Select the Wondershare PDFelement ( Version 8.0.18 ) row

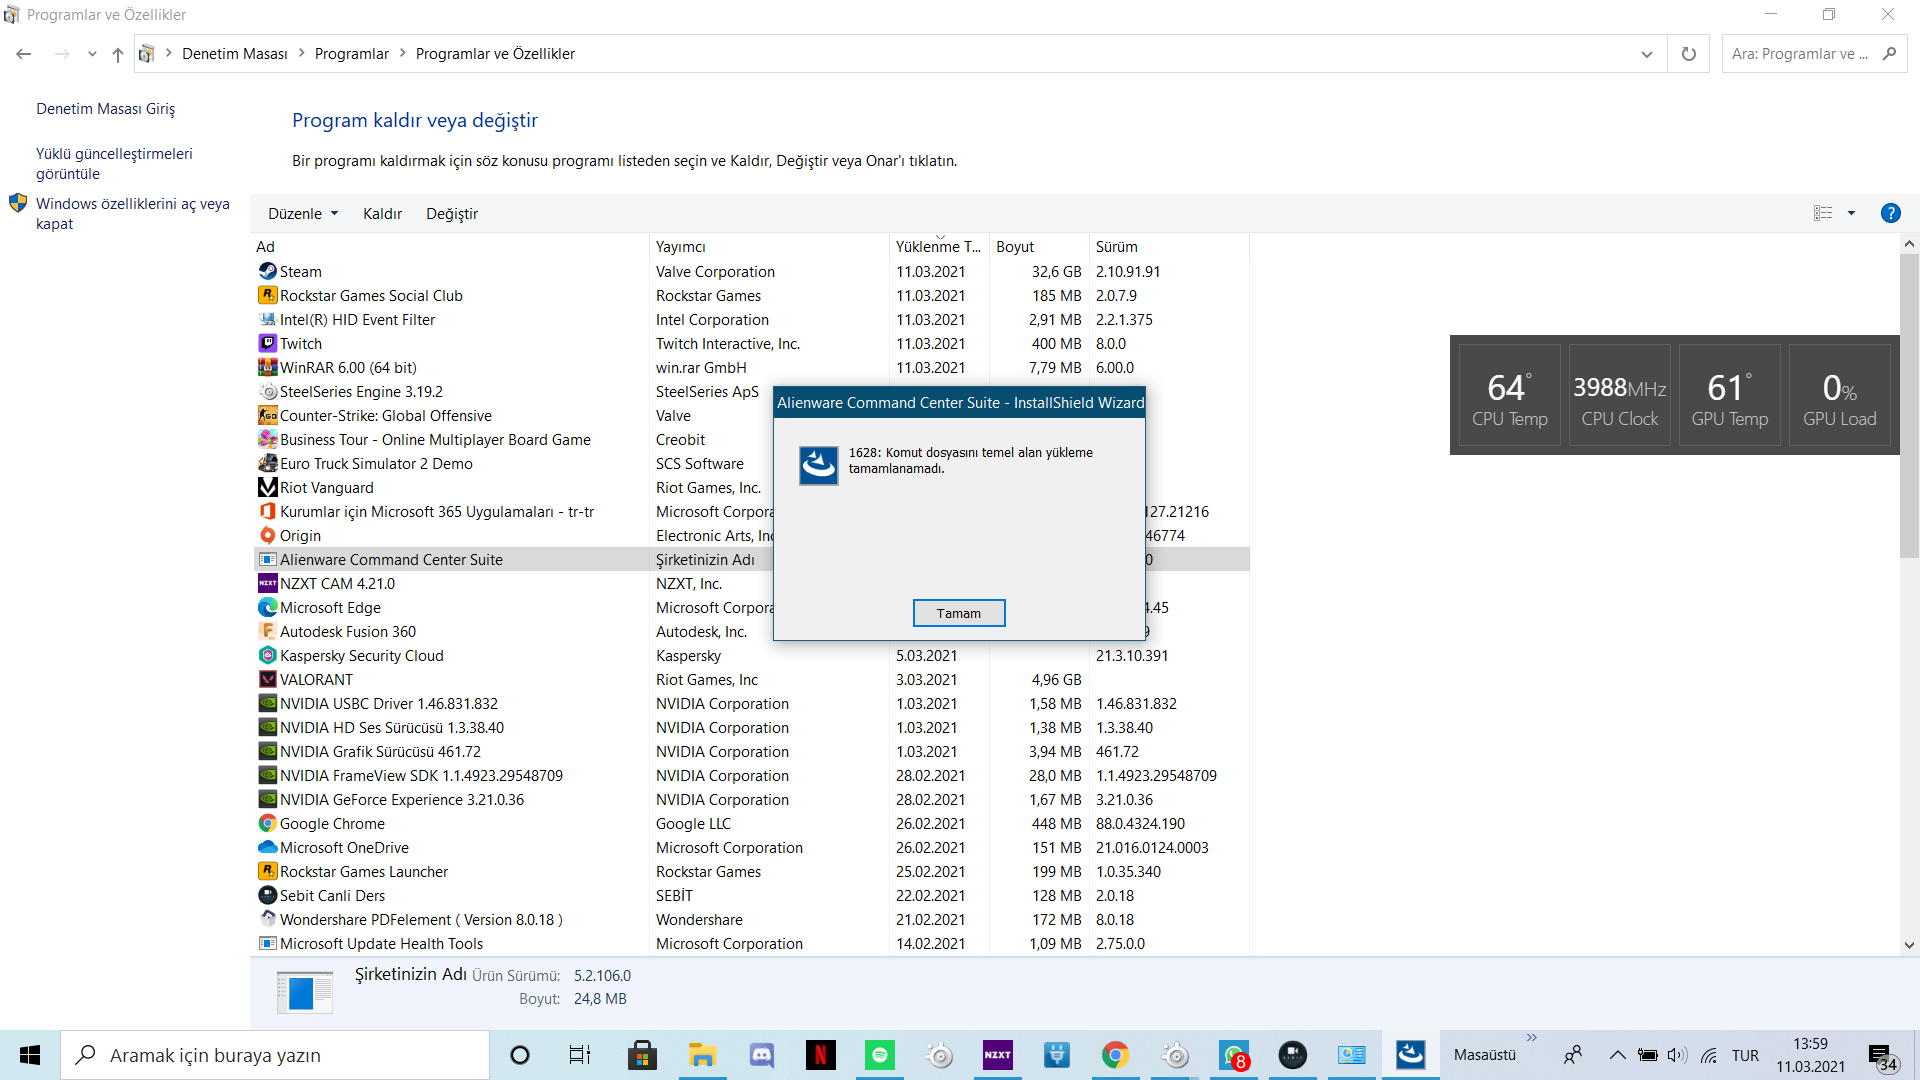(x=751, y=919)
